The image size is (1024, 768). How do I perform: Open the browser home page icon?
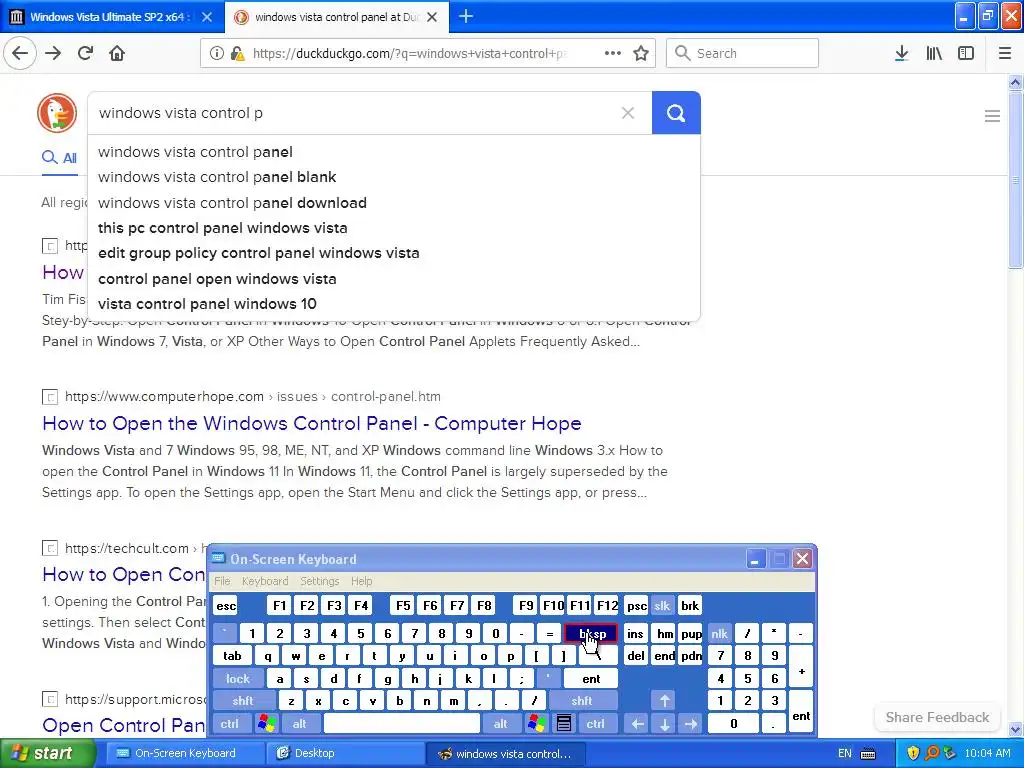tap(117, 53)
